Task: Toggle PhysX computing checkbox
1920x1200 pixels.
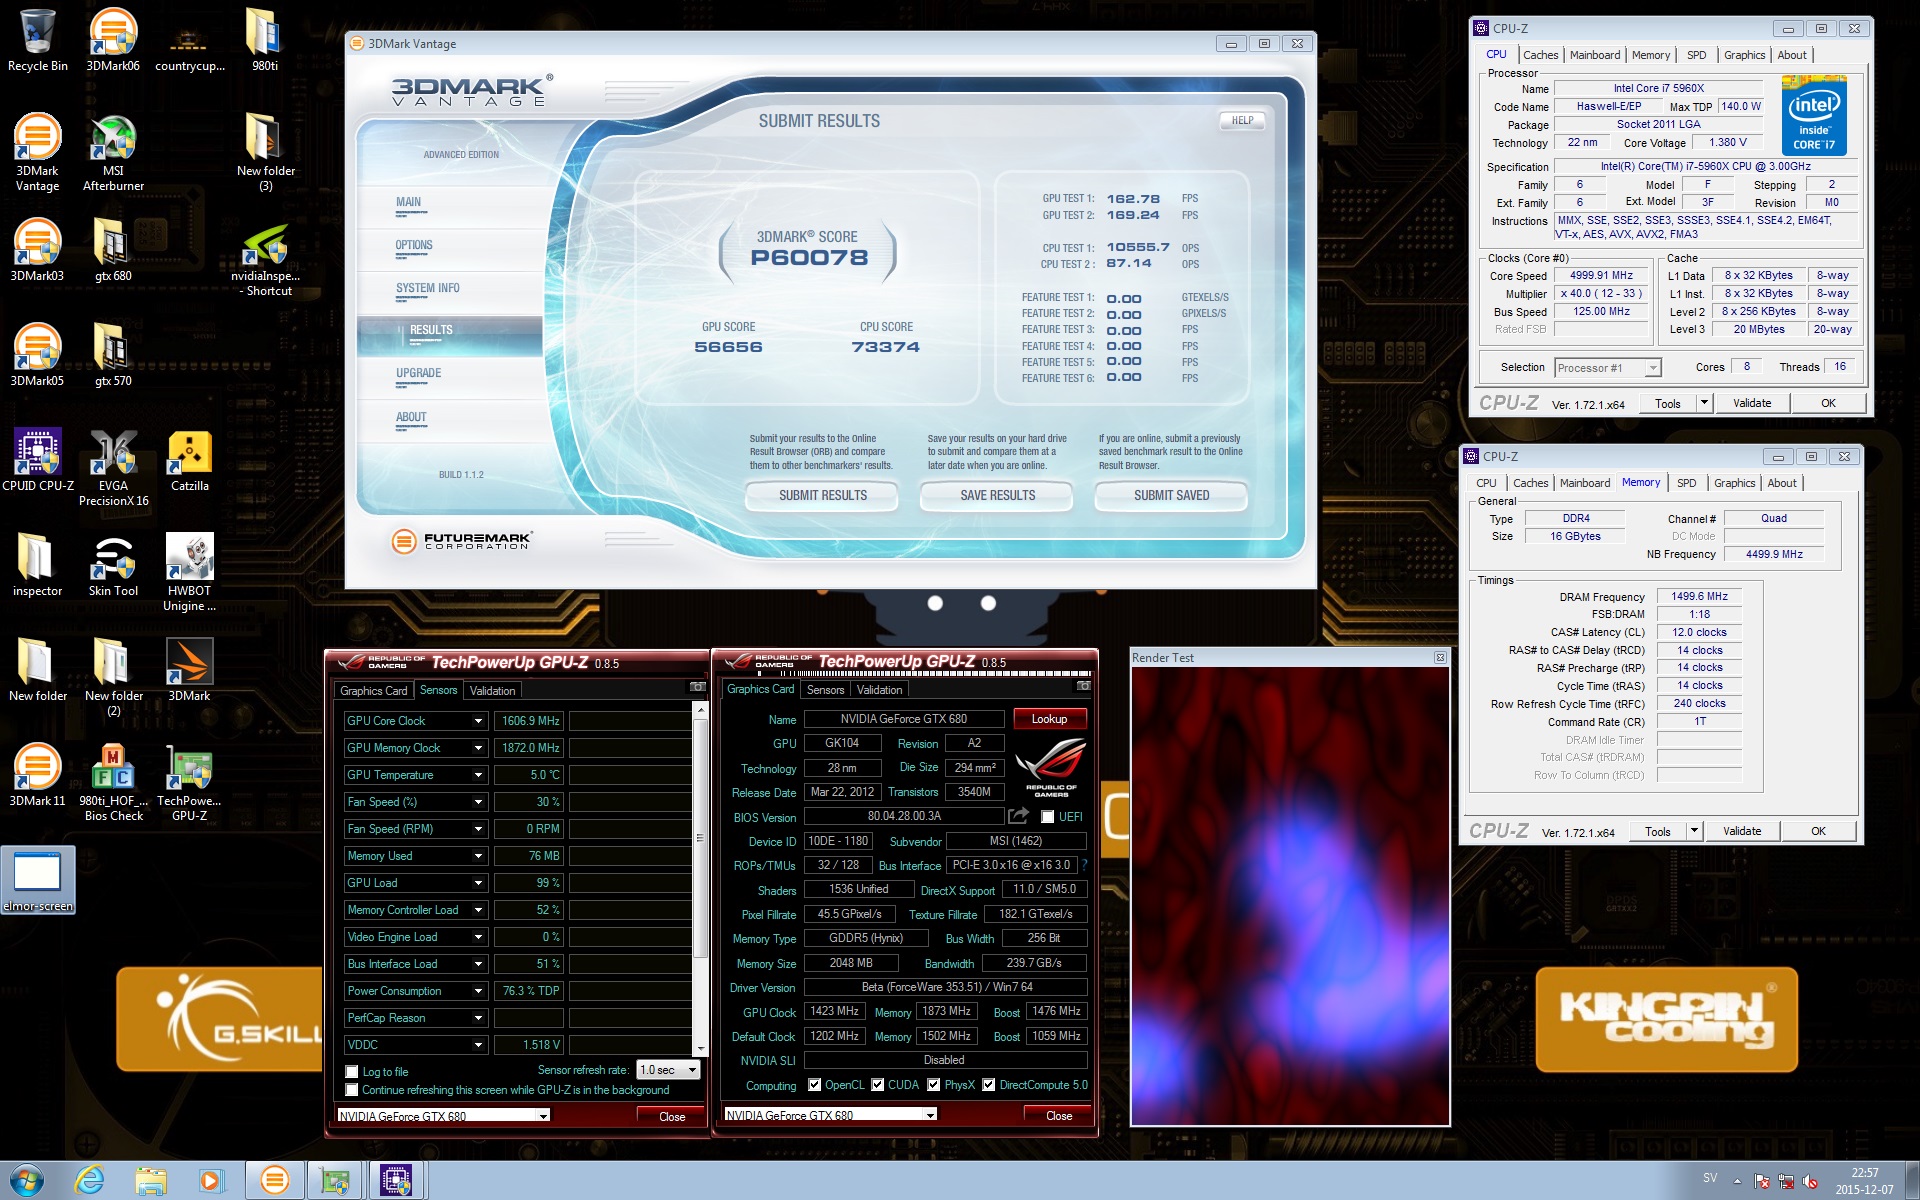Action: pyautogui.click(x=933, y=1085)
